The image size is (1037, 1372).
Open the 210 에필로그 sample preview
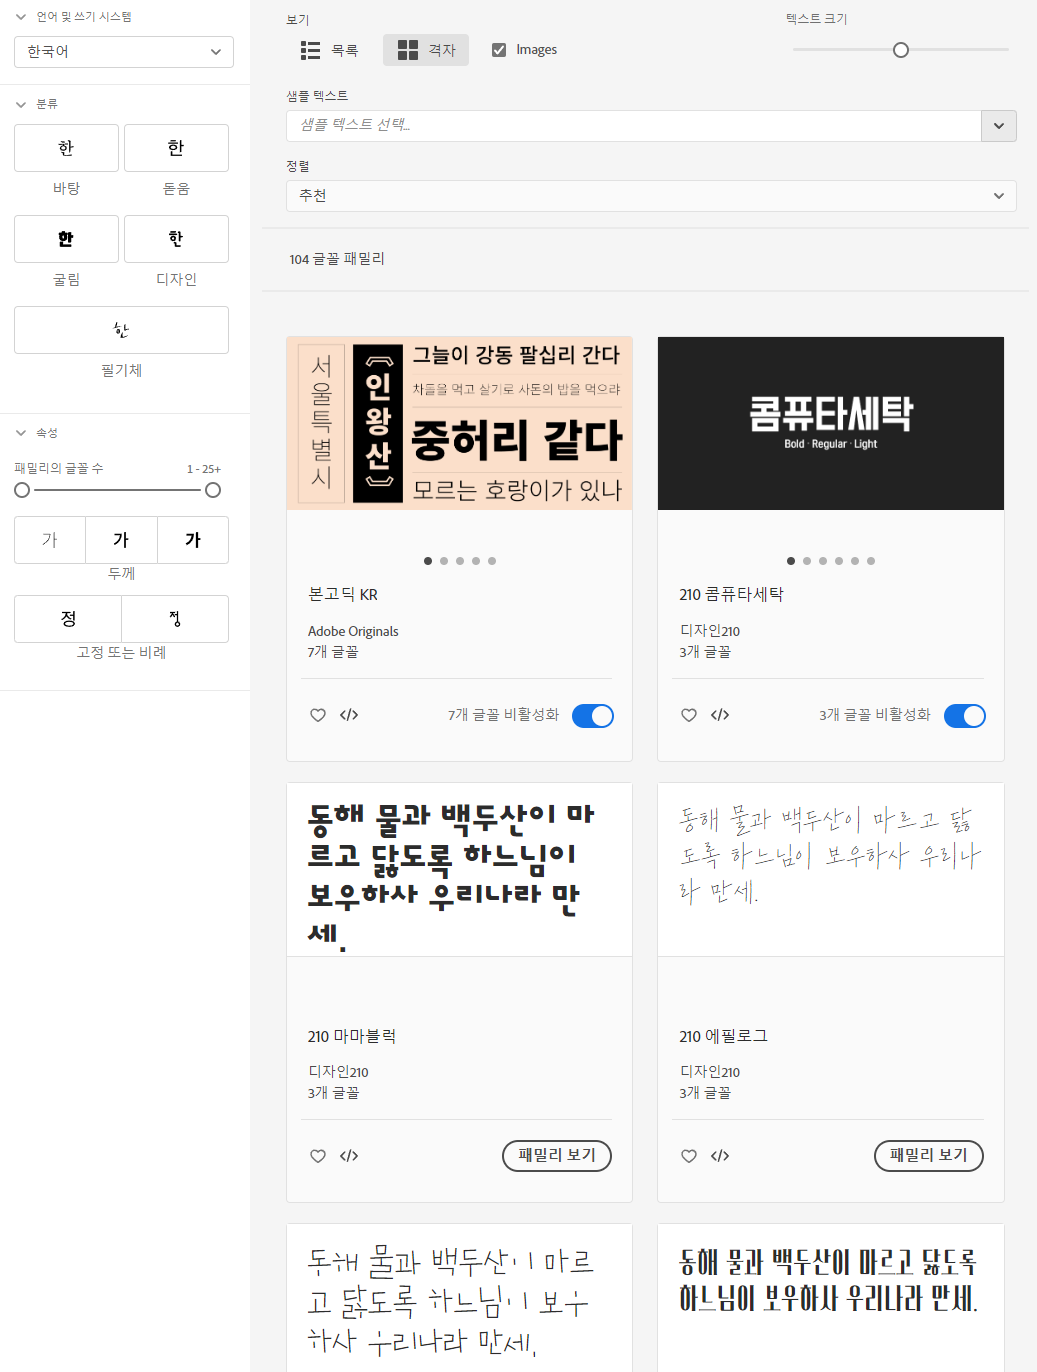831,870
